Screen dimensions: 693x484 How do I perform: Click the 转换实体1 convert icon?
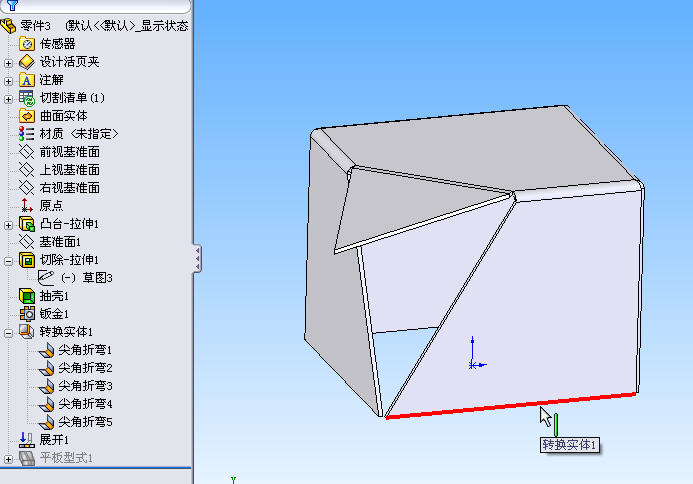(27, 332)
